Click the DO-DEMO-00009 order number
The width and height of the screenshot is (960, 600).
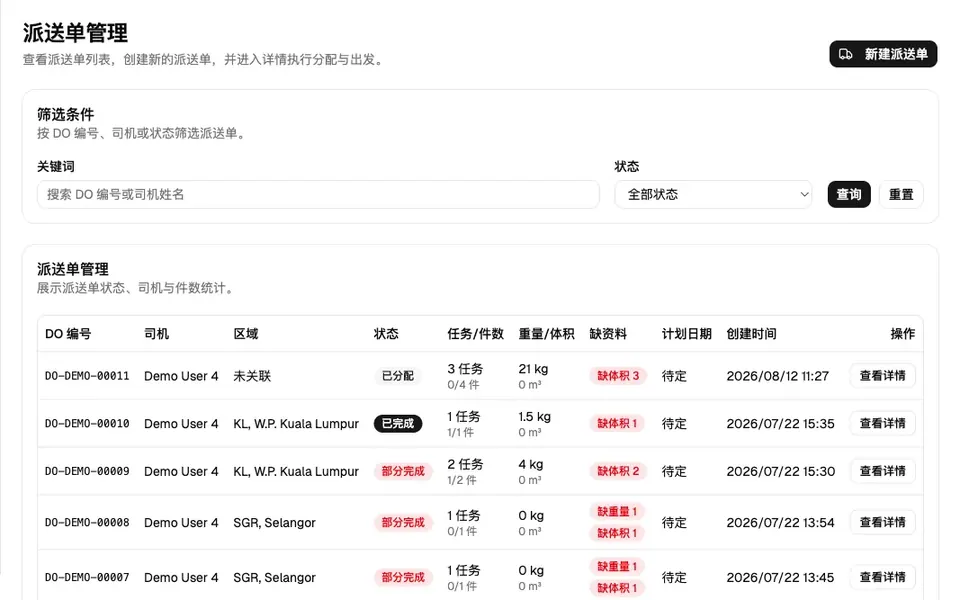87,471
